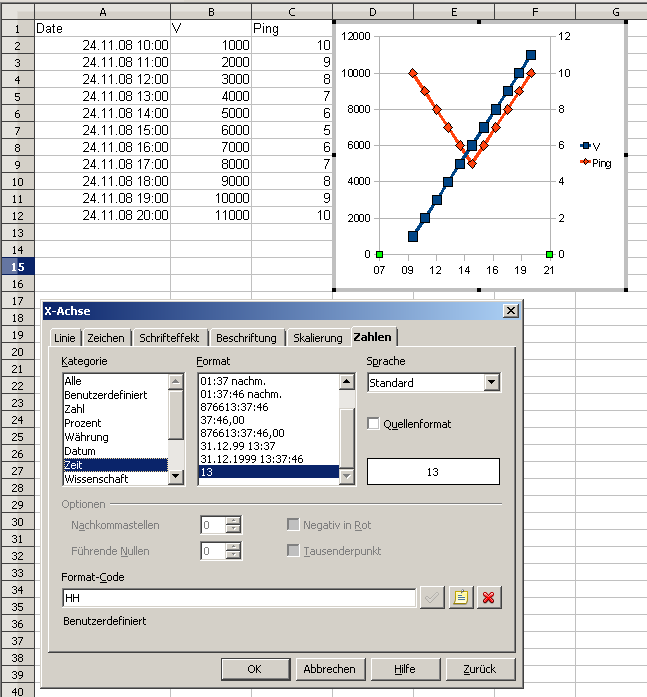Click the Abbrechen button

[x=329, y=669]
